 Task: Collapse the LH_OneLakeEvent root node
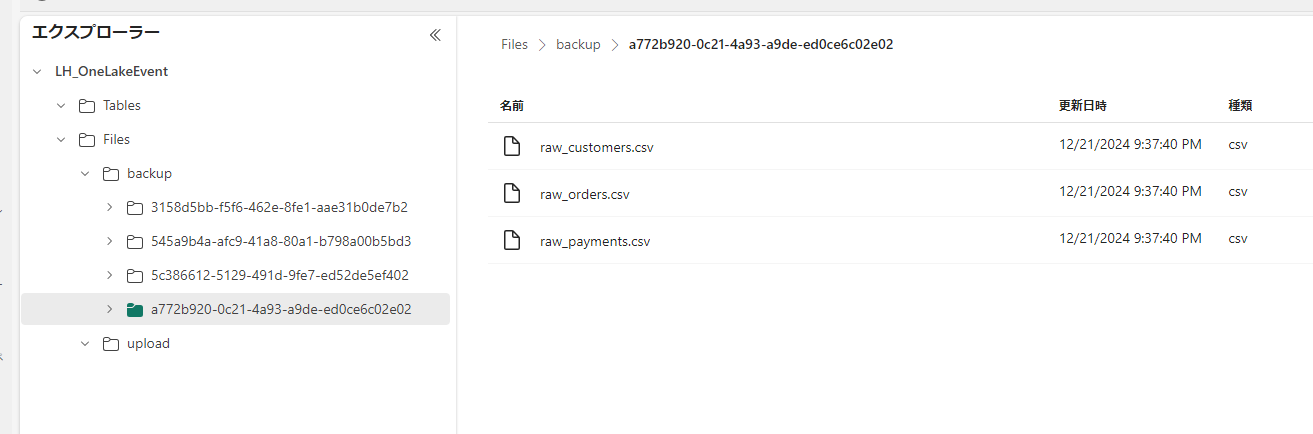tap(37, 72)
